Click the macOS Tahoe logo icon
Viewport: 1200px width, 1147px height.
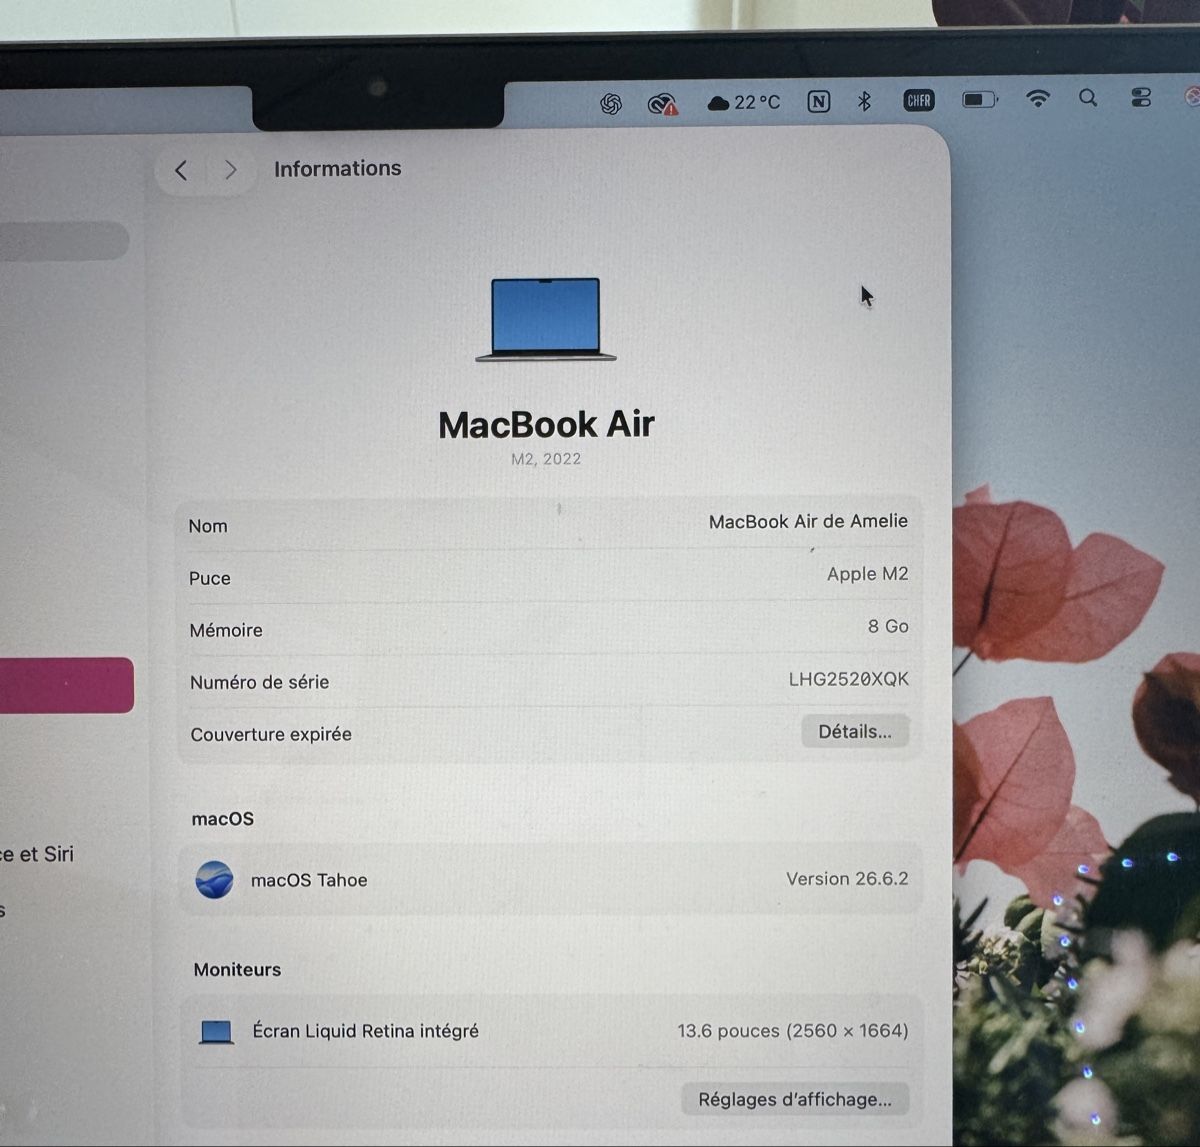pyautogui.click(x=214, y=880)
